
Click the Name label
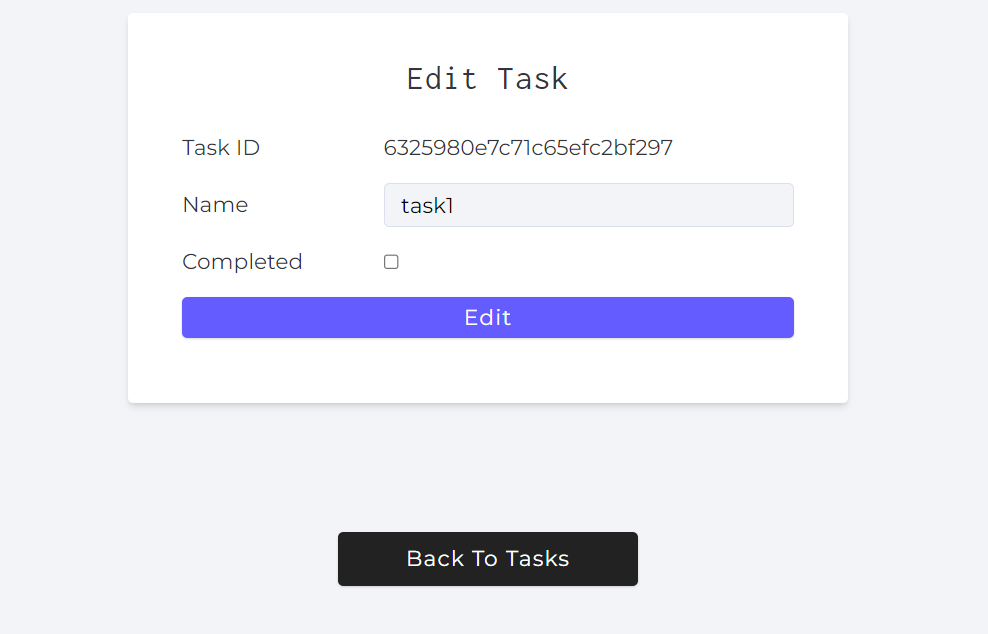[215, 205]
